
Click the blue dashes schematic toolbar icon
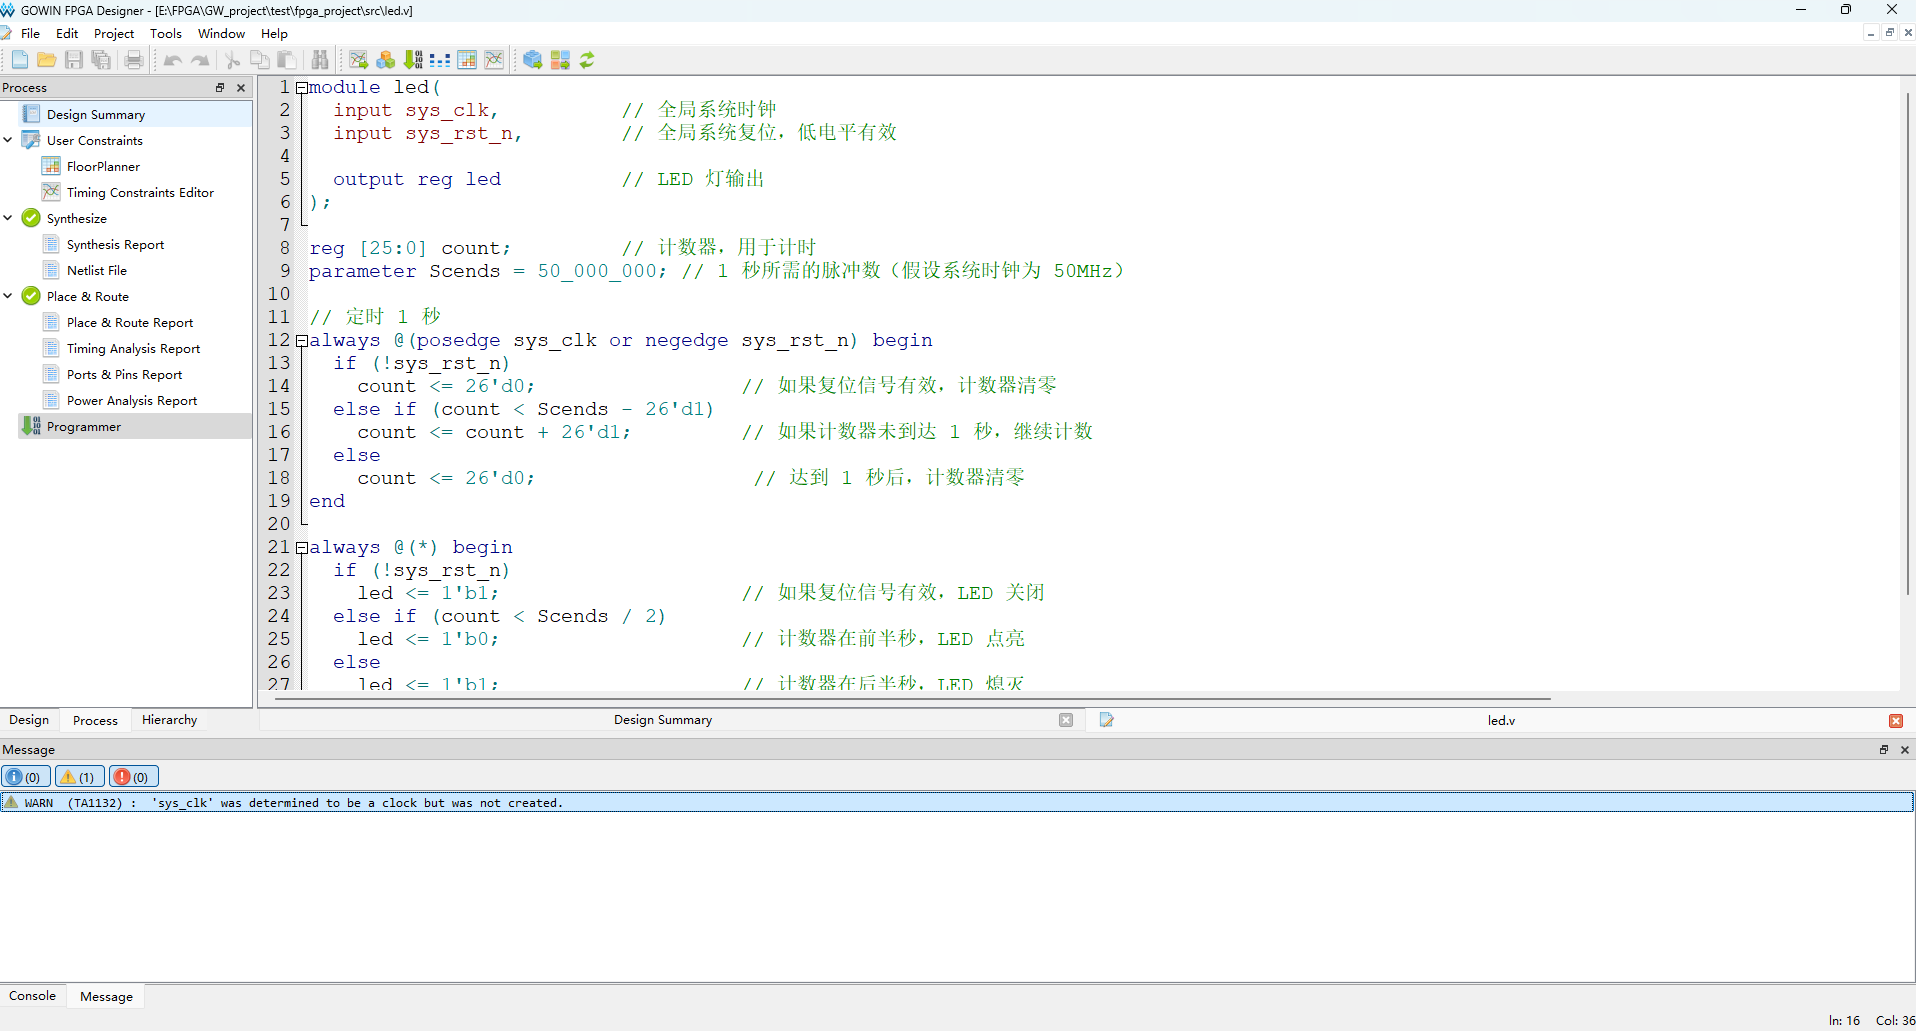(x=440, y=60)
